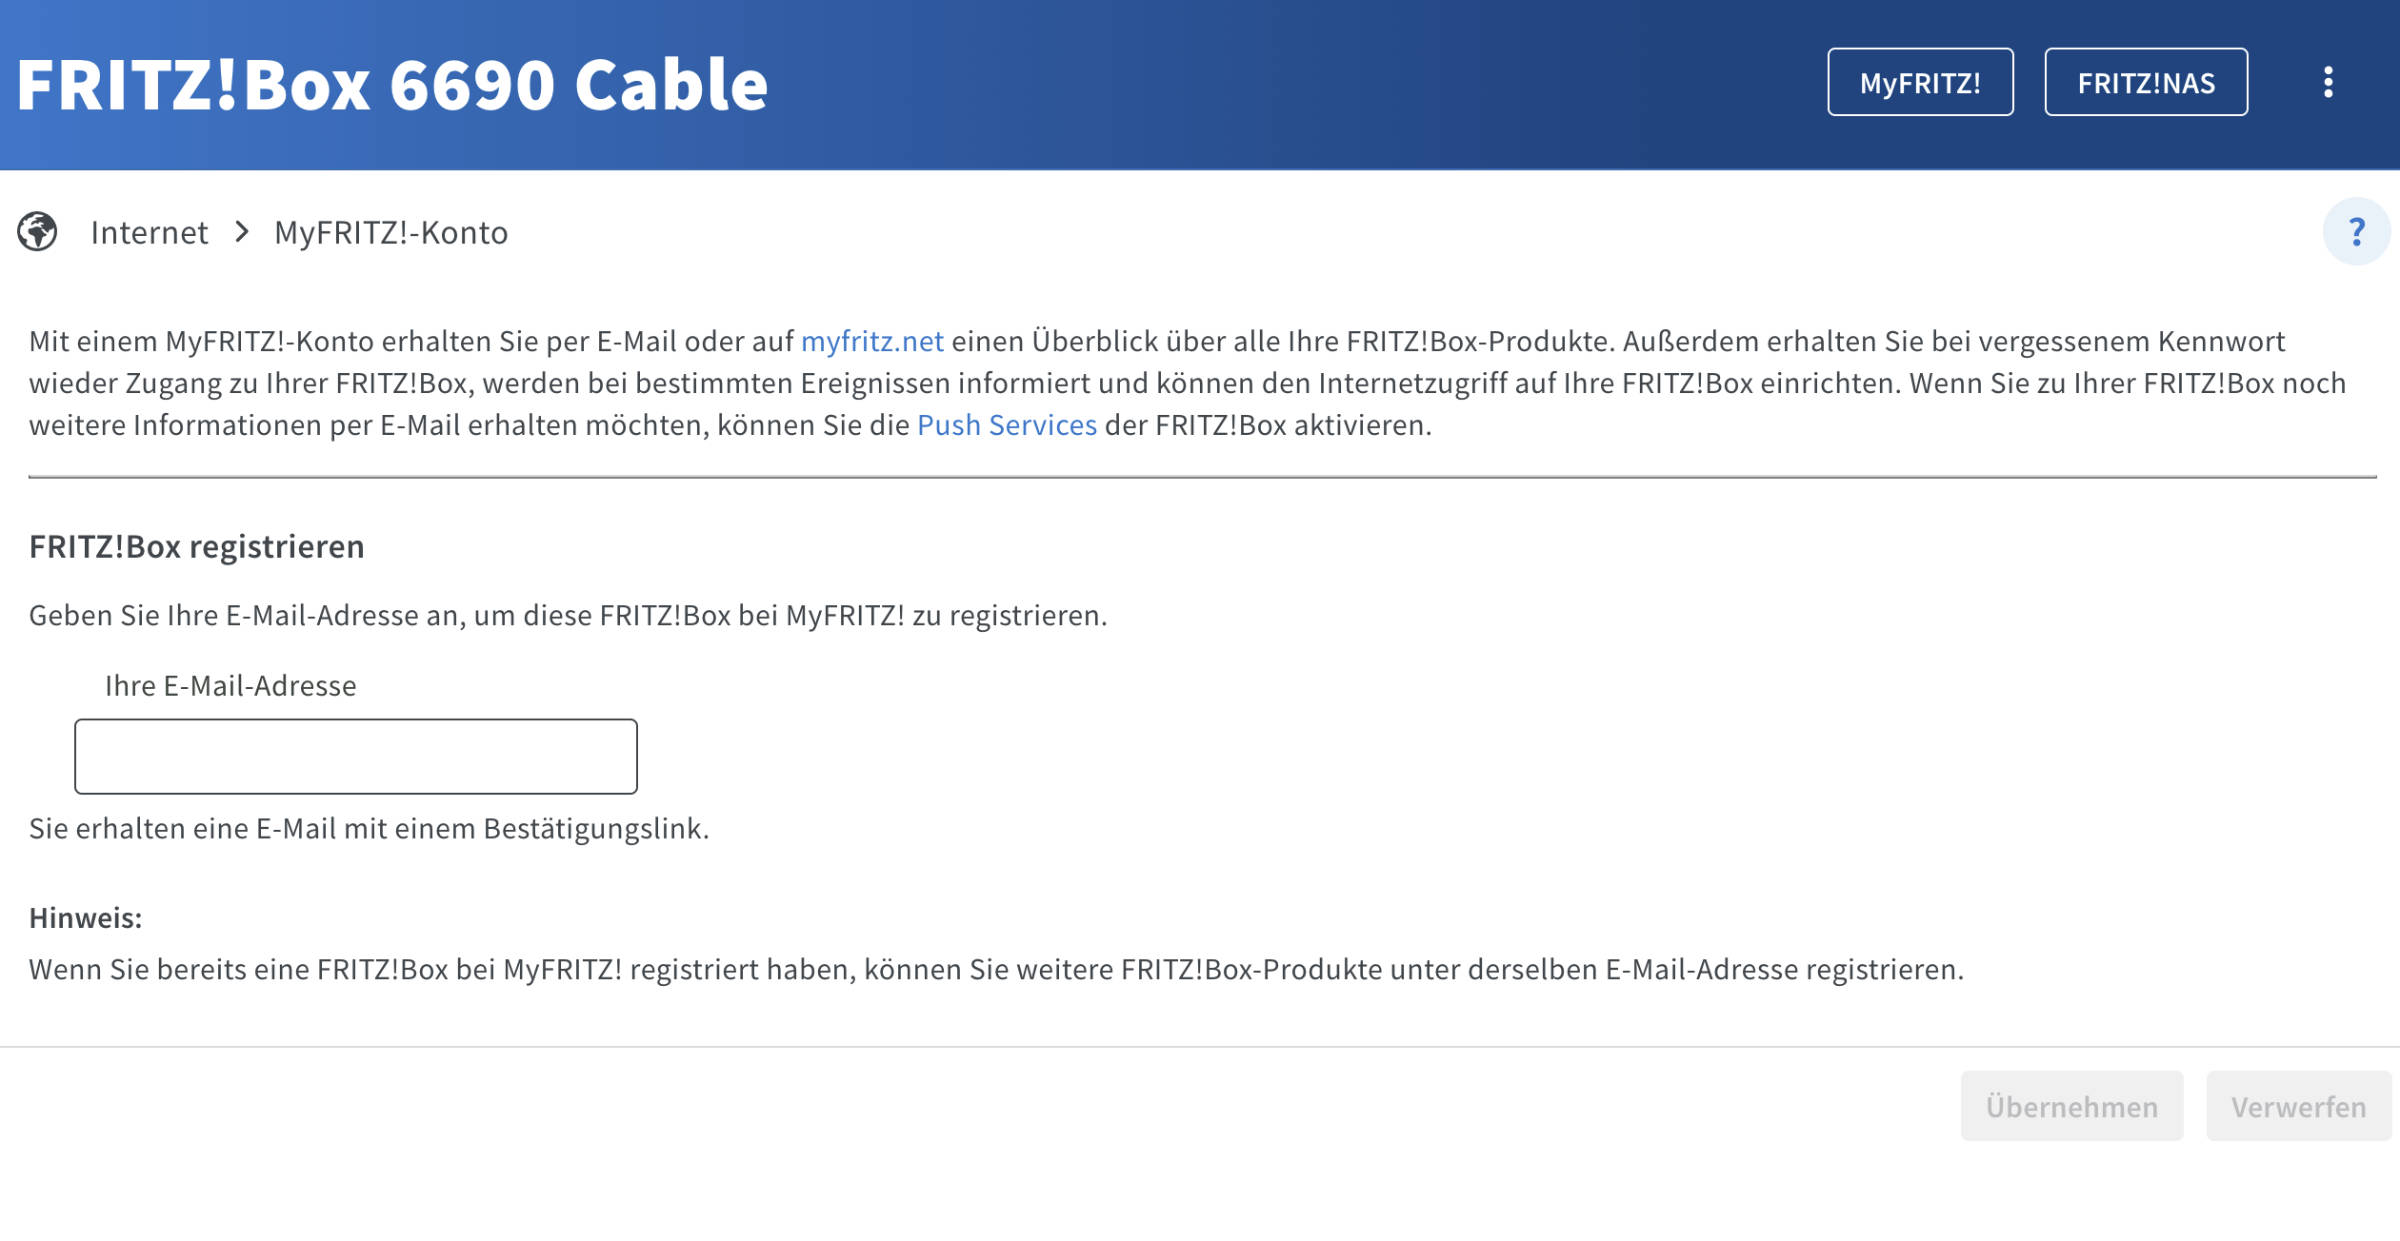Screen dimensions: 2400x1241
Task: Select MyFRITZ!-Konto in the breadcrumb
Action: tap(391, 231)
